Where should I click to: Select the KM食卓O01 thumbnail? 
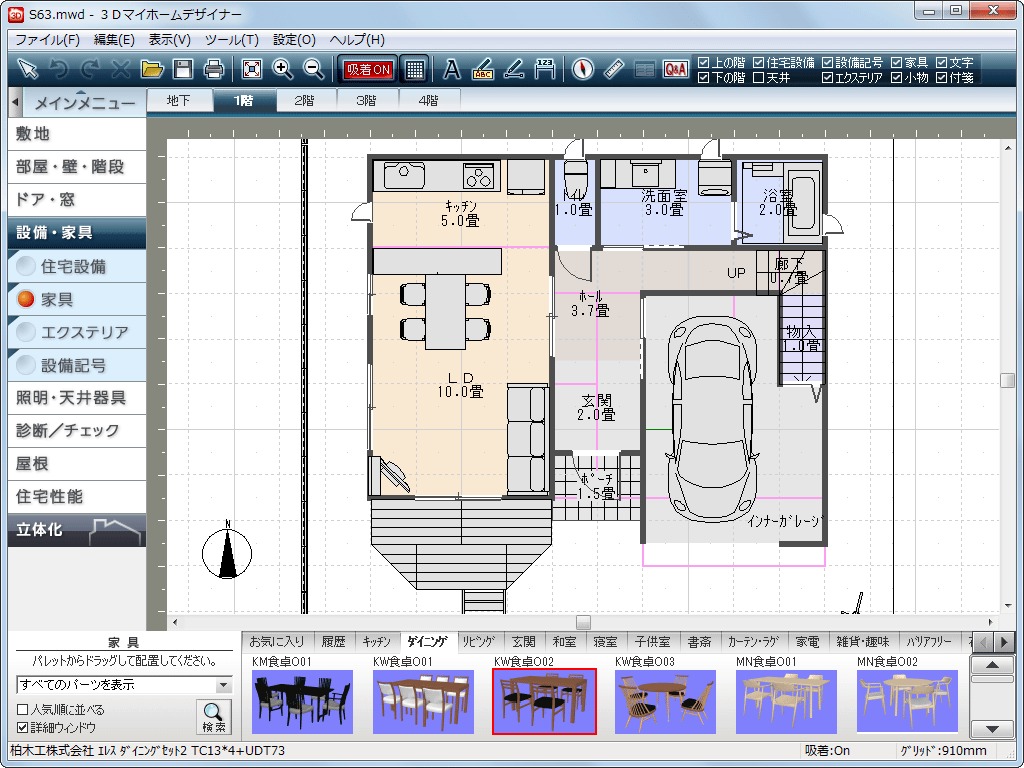302,701
